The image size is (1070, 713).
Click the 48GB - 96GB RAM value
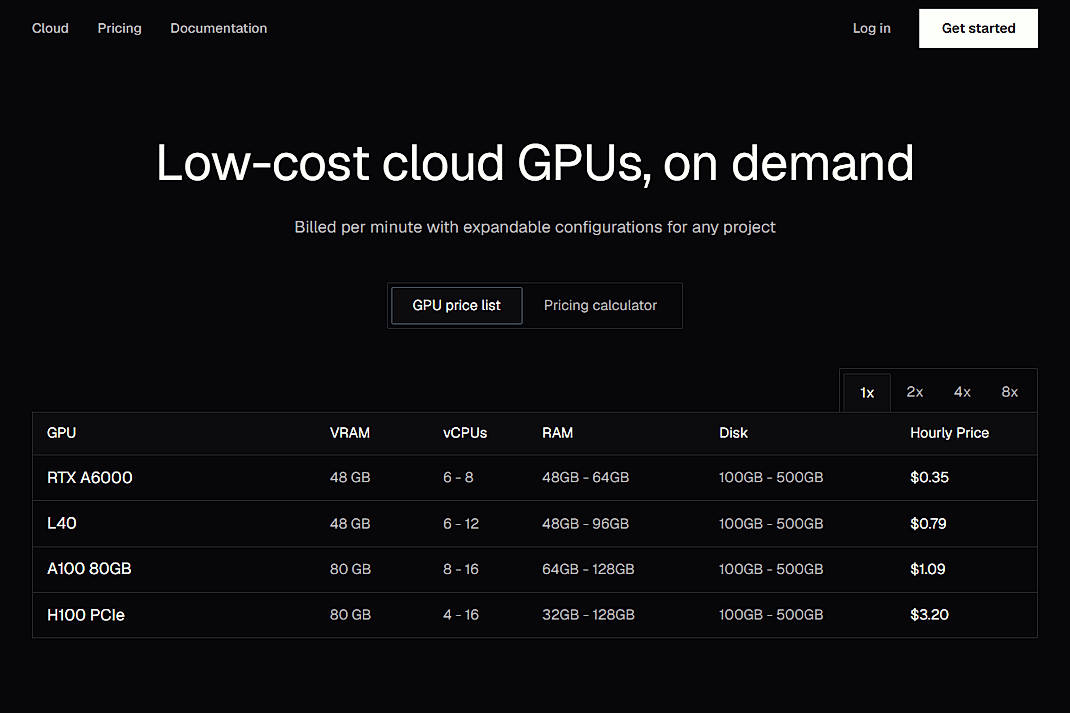(x=585, y=523)
